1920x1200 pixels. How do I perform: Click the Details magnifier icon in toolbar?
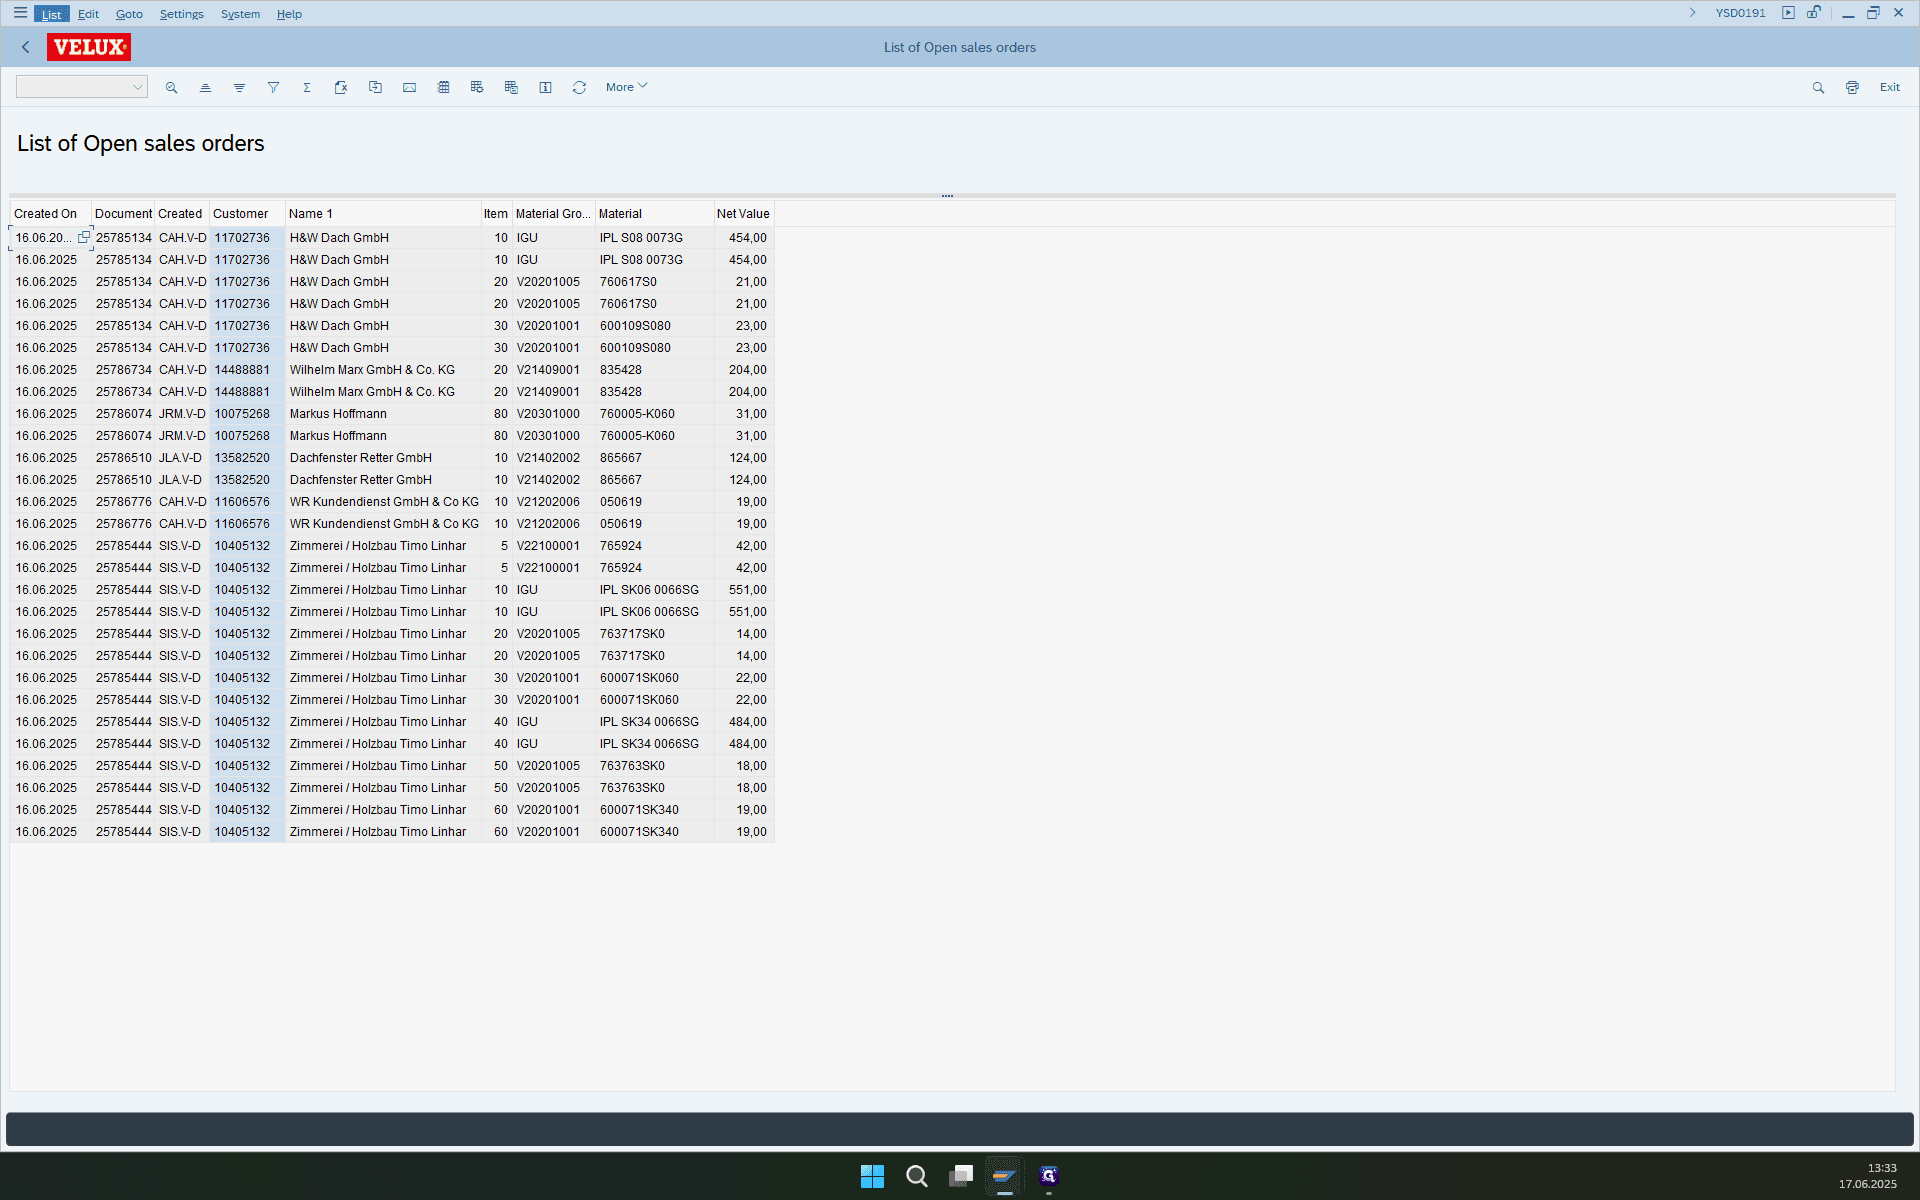click(x=172, y=88)
